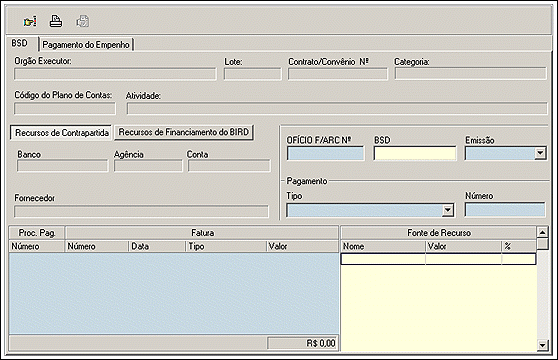Focus the yellow BSD input field
The width and height of the screenshot is (558, 360).
coord(415,154)
